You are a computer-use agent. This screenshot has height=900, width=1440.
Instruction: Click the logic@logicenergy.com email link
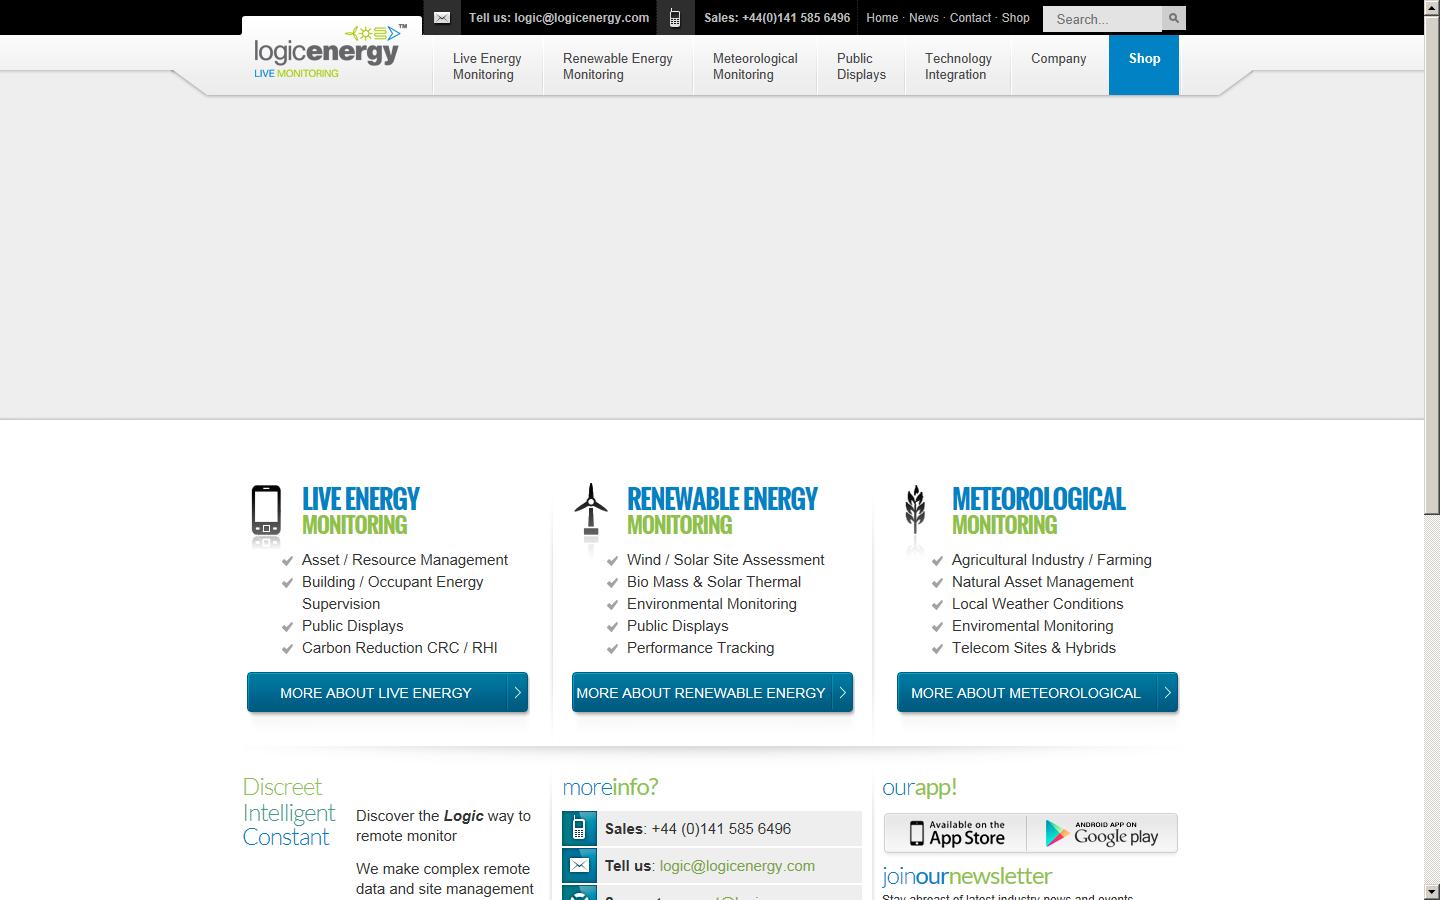point(736,866)
